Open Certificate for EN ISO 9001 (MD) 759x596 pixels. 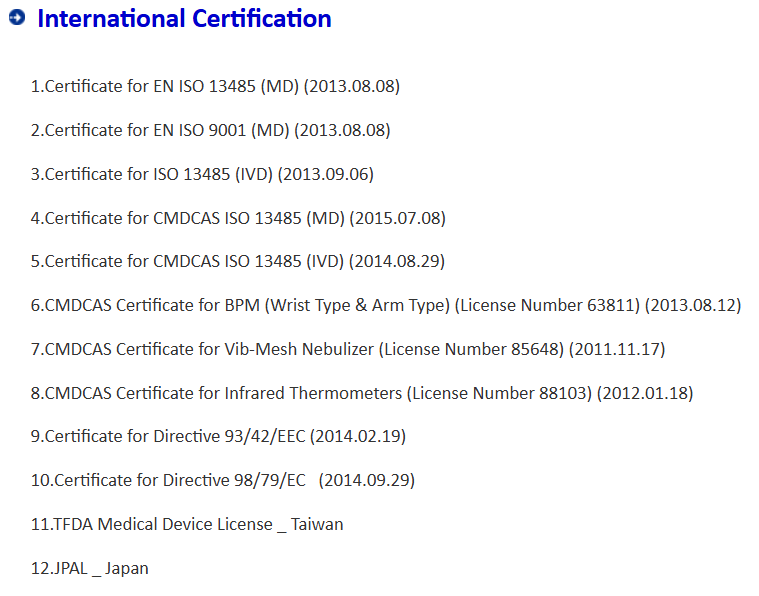click(211, 130)
